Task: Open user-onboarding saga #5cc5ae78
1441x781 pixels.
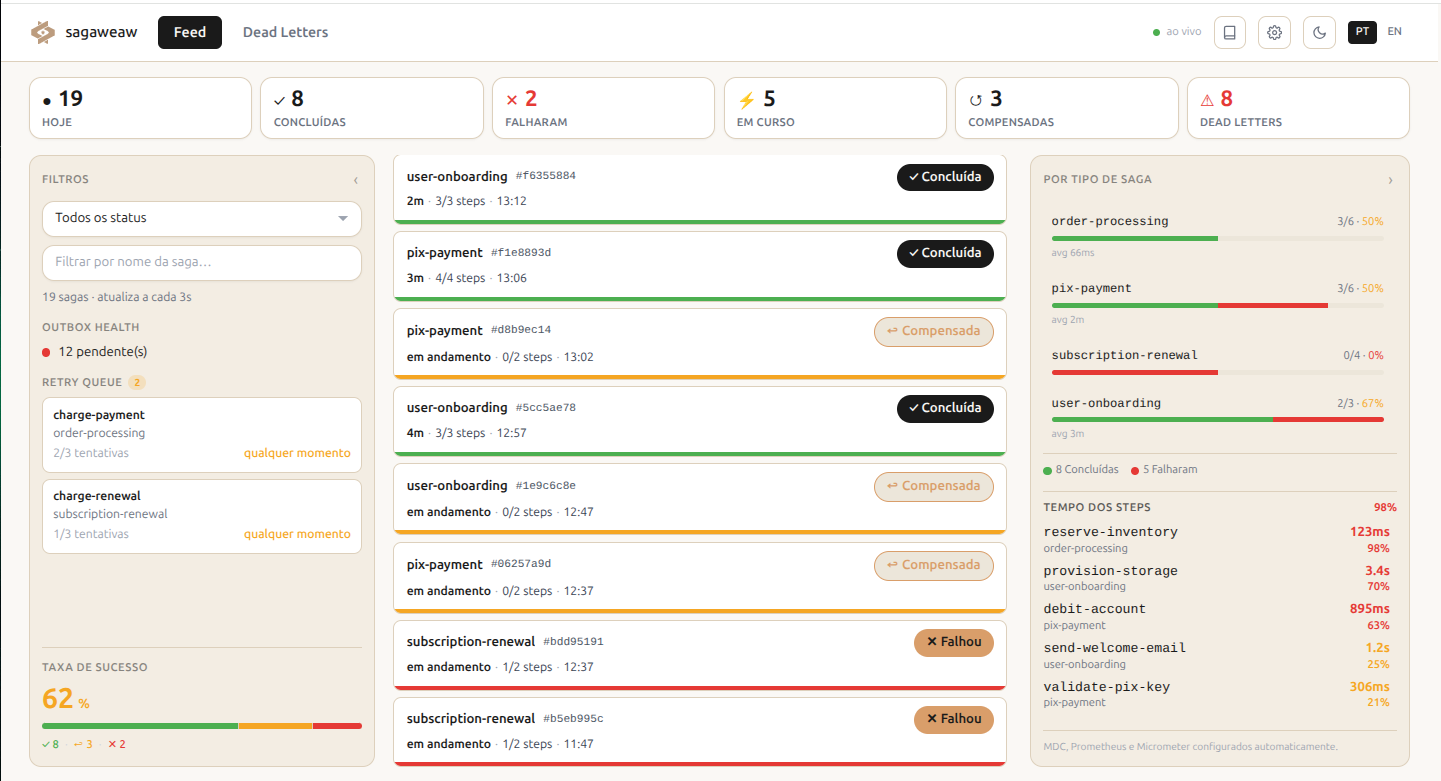Action: pyautogui.click(x=700, y=420)
